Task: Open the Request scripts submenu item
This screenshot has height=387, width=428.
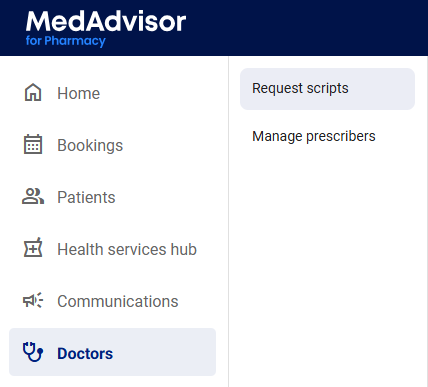Action: click(327, 89)
